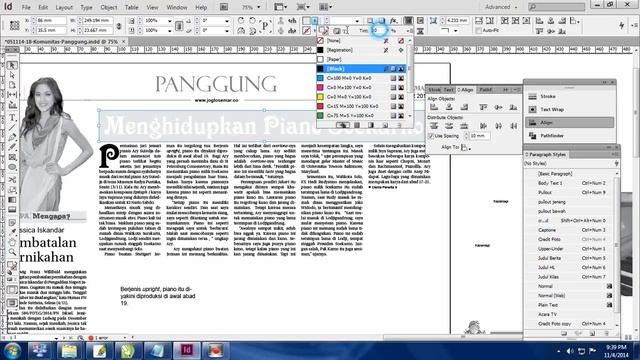Open the Object menu
The height and width of the screenshot is (360, 640).
click(109, 7)
